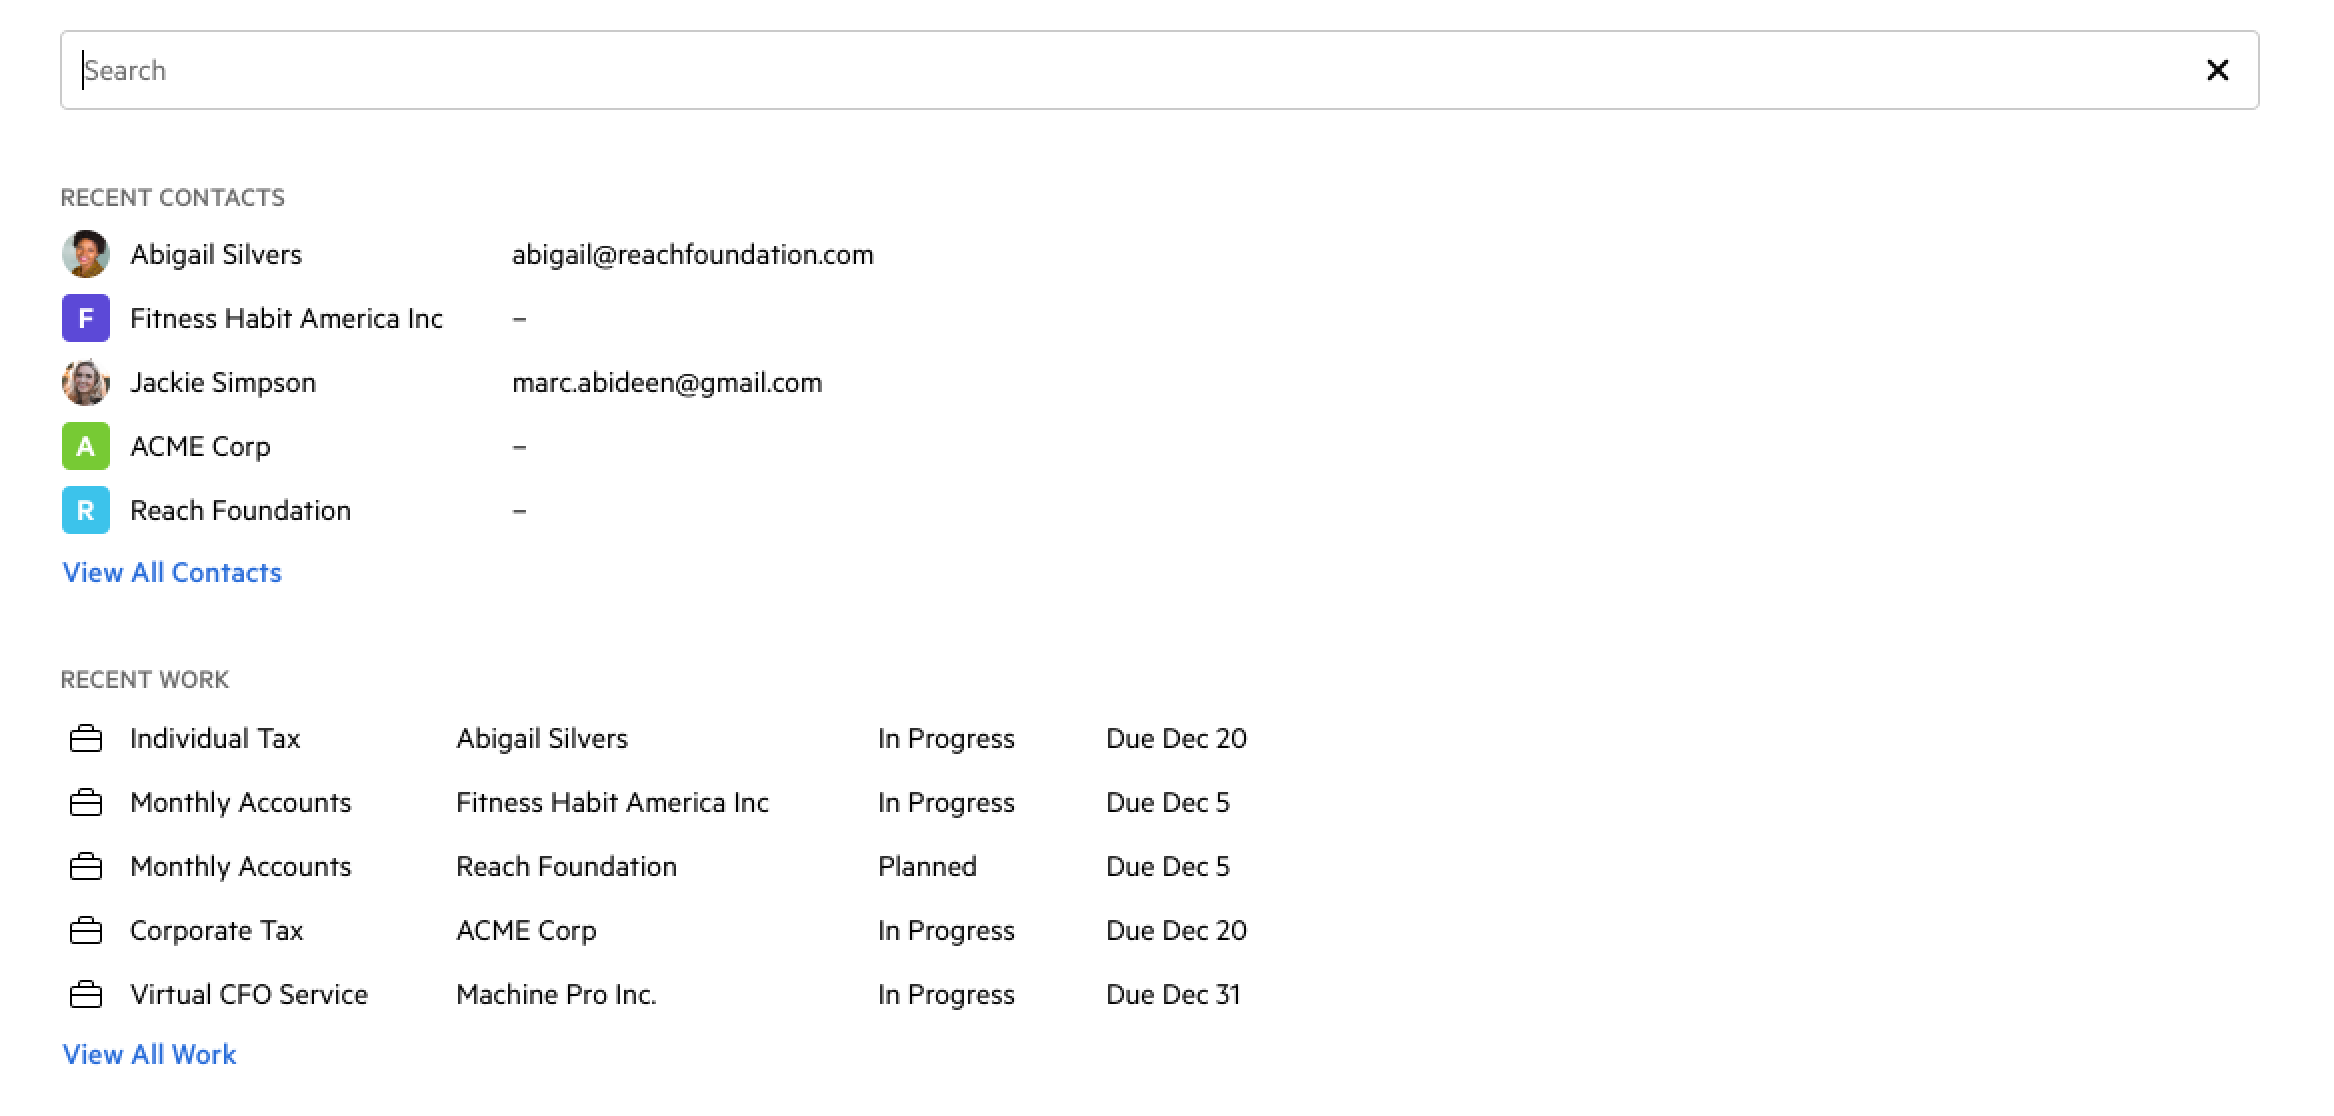Click the briefcase icon beside Individual Tax
This screenshot has height=1116, width=2334.
[86, 739]
